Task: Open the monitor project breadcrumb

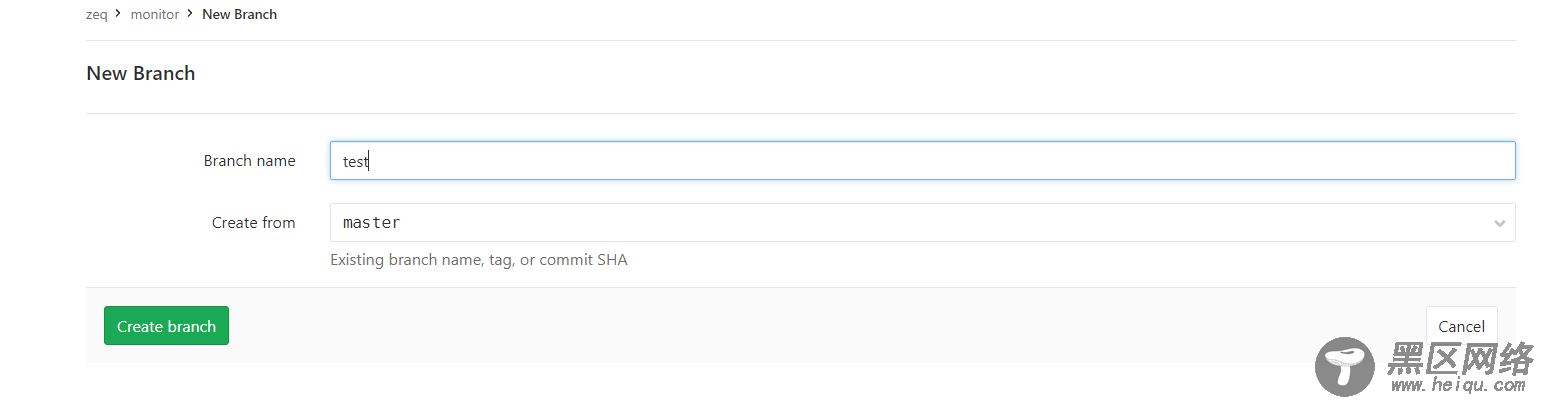Action: click(x=155, y=15)
